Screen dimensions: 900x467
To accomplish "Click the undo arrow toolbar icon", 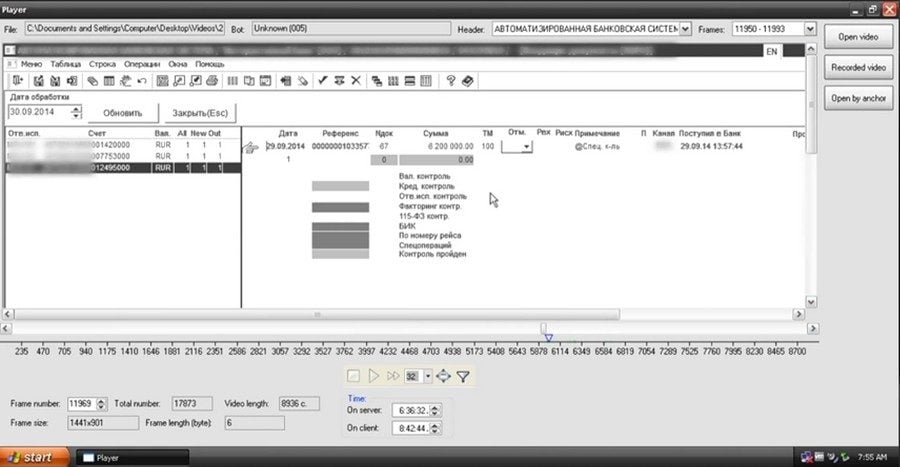I will 142,80.
